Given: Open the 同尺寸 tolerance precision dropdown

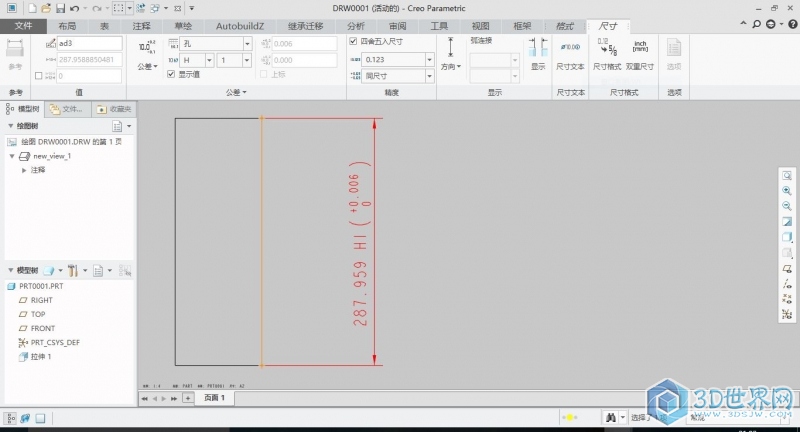Looking at the screenshot, I should (429, 76).
